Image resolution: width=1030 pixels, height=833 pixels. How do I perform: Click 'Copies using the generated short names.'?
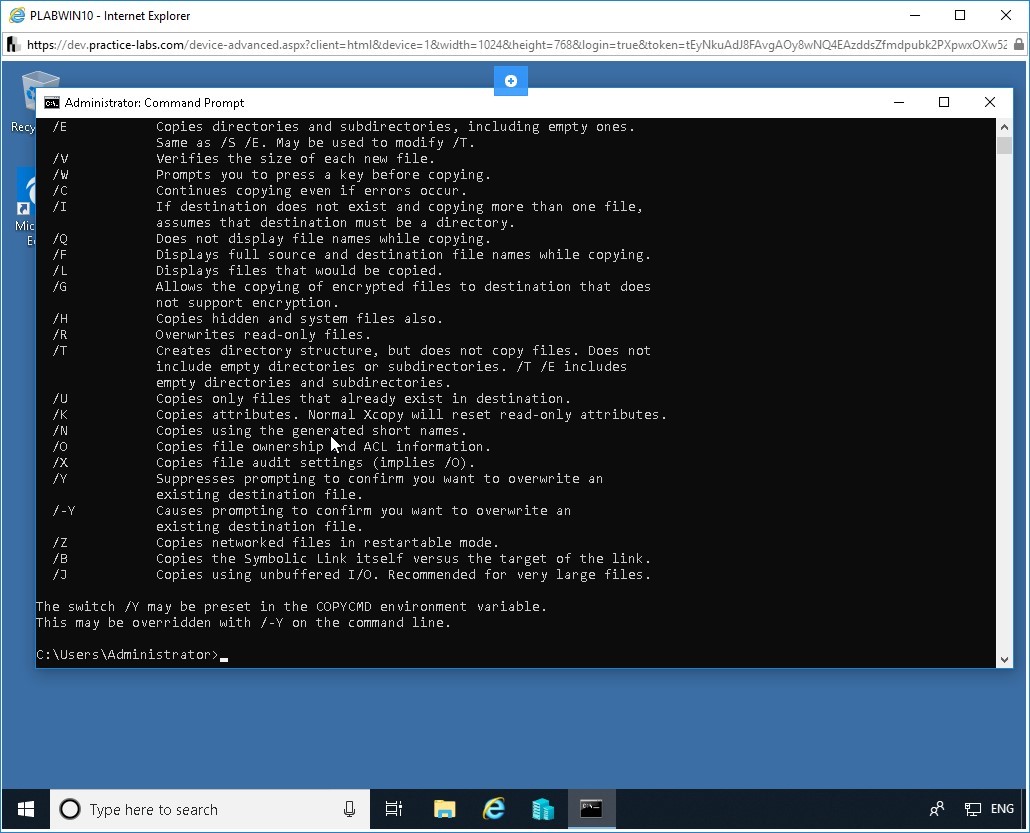(311, 430)
